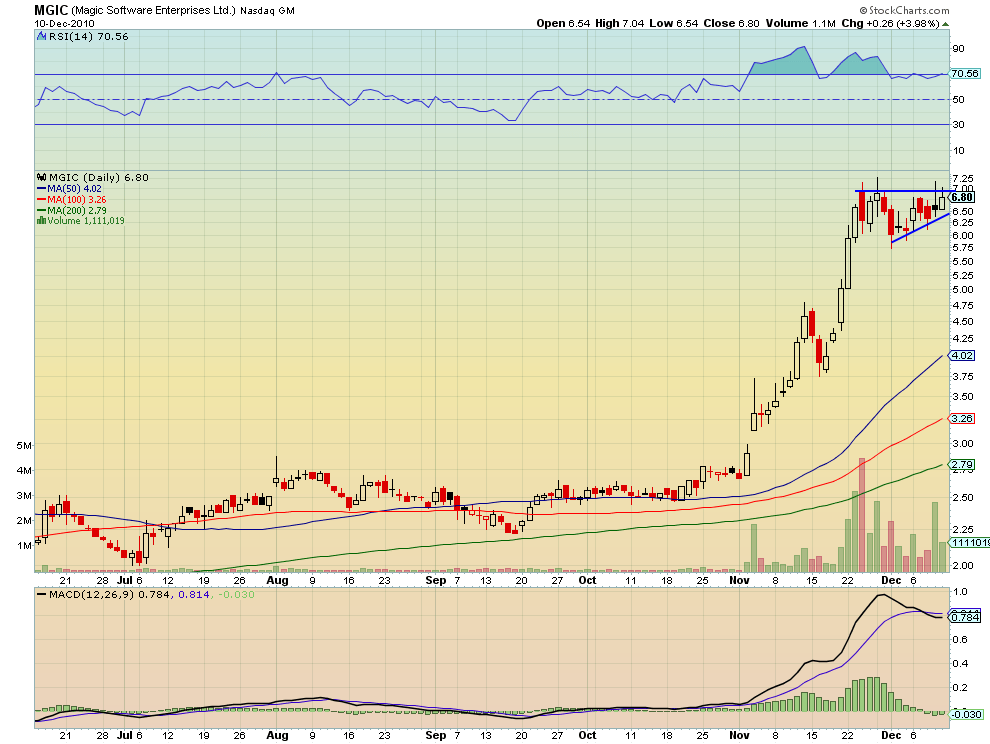Click the 'Low 6.54' header value
Viewport: 990px width, 744px height.
tap(674, 23)
